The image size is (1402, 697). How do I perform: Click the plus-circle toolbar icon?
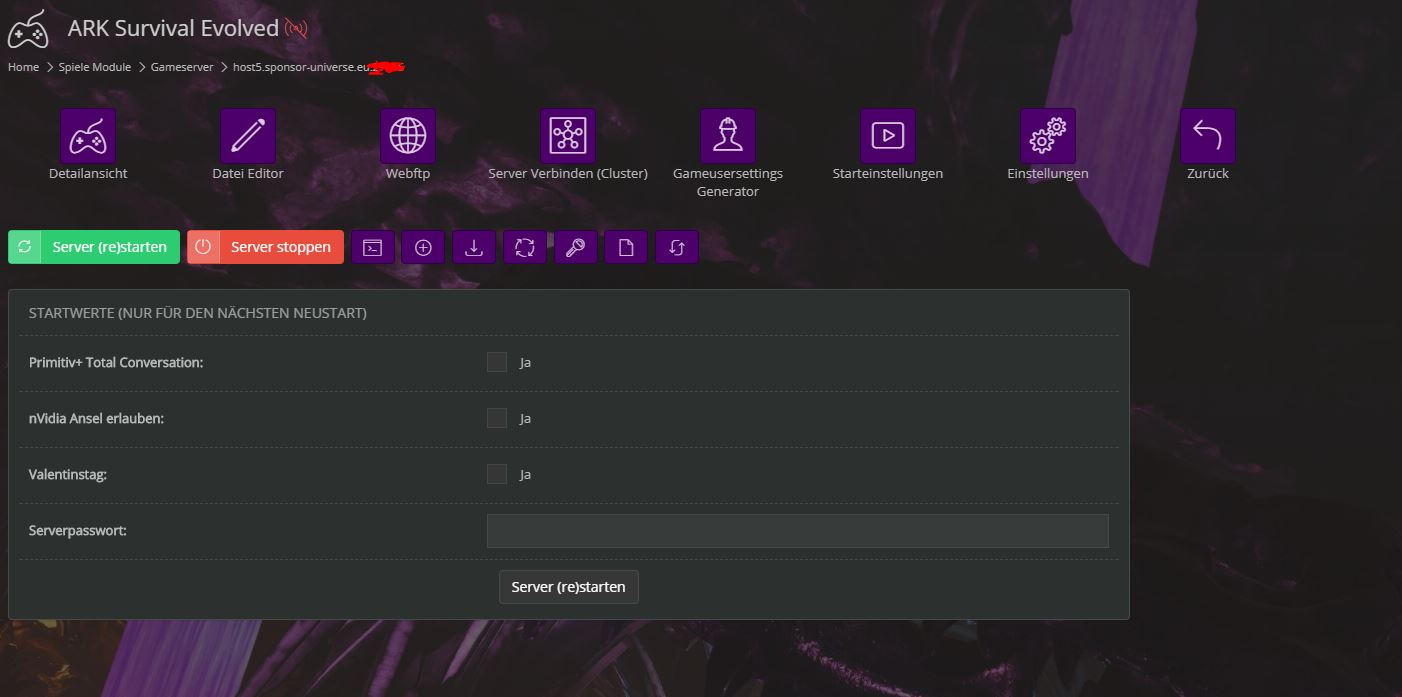(423, 248)
